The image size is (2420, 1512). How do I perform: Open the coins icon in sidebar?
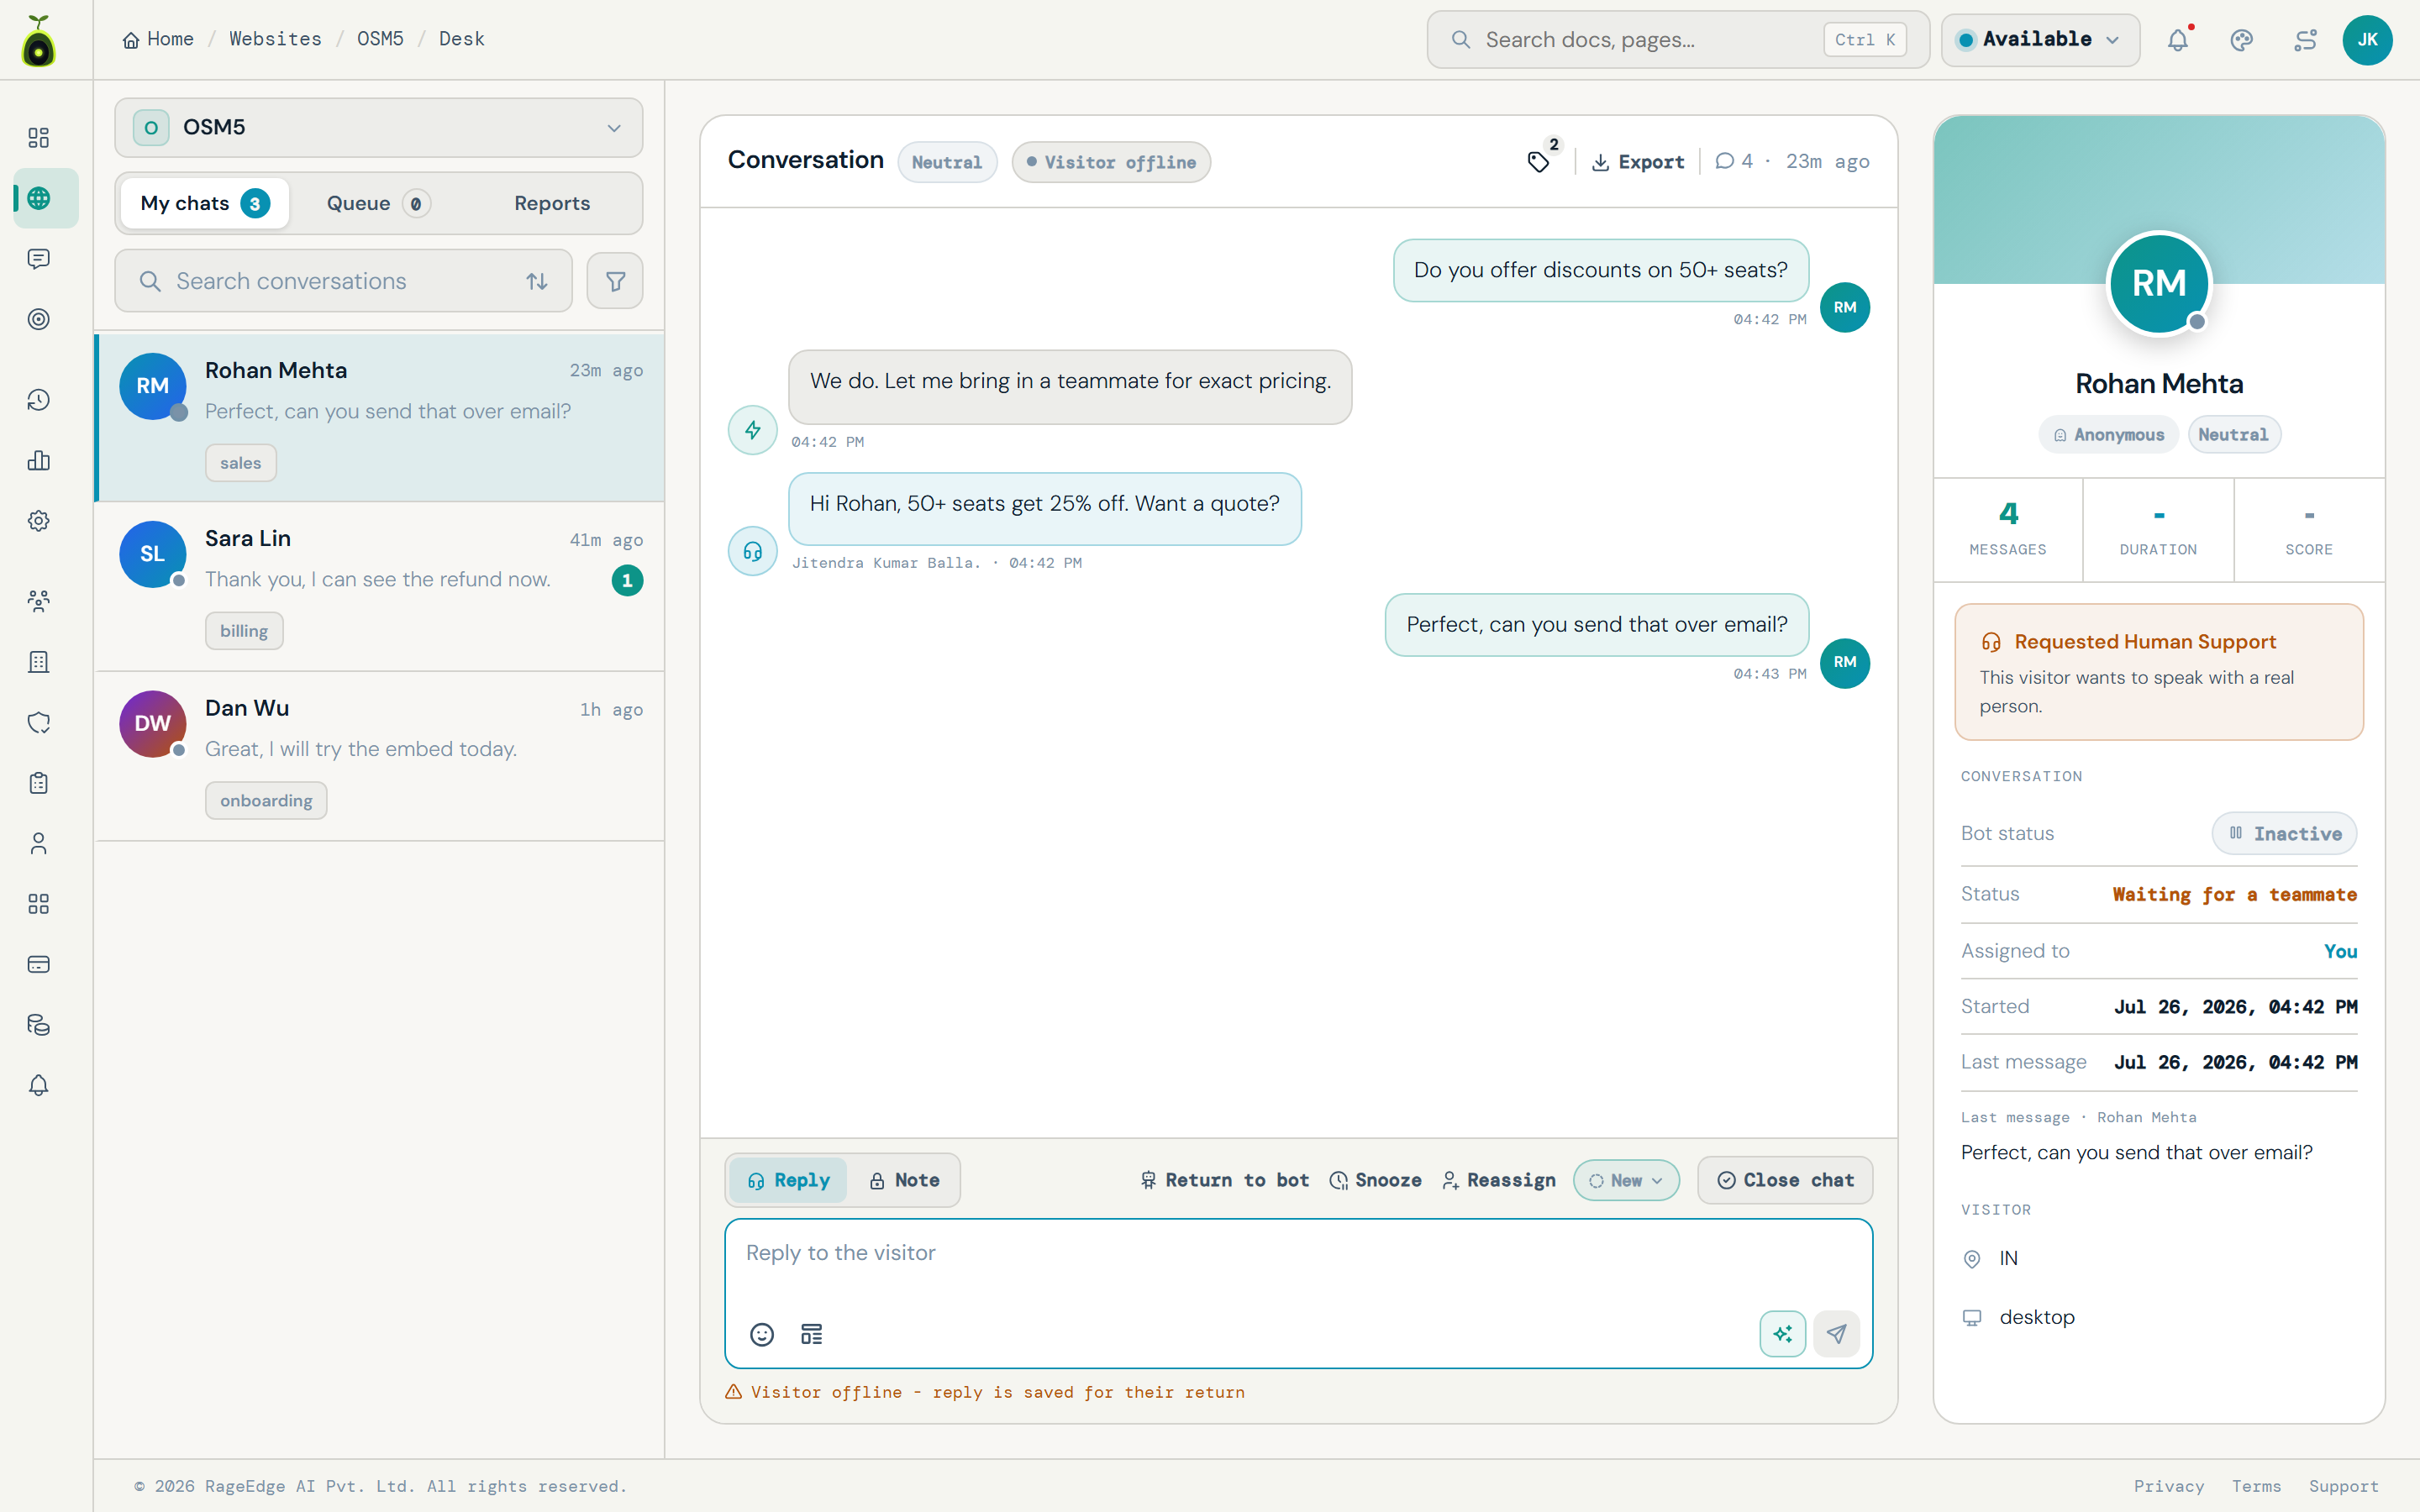[38, 1025]
